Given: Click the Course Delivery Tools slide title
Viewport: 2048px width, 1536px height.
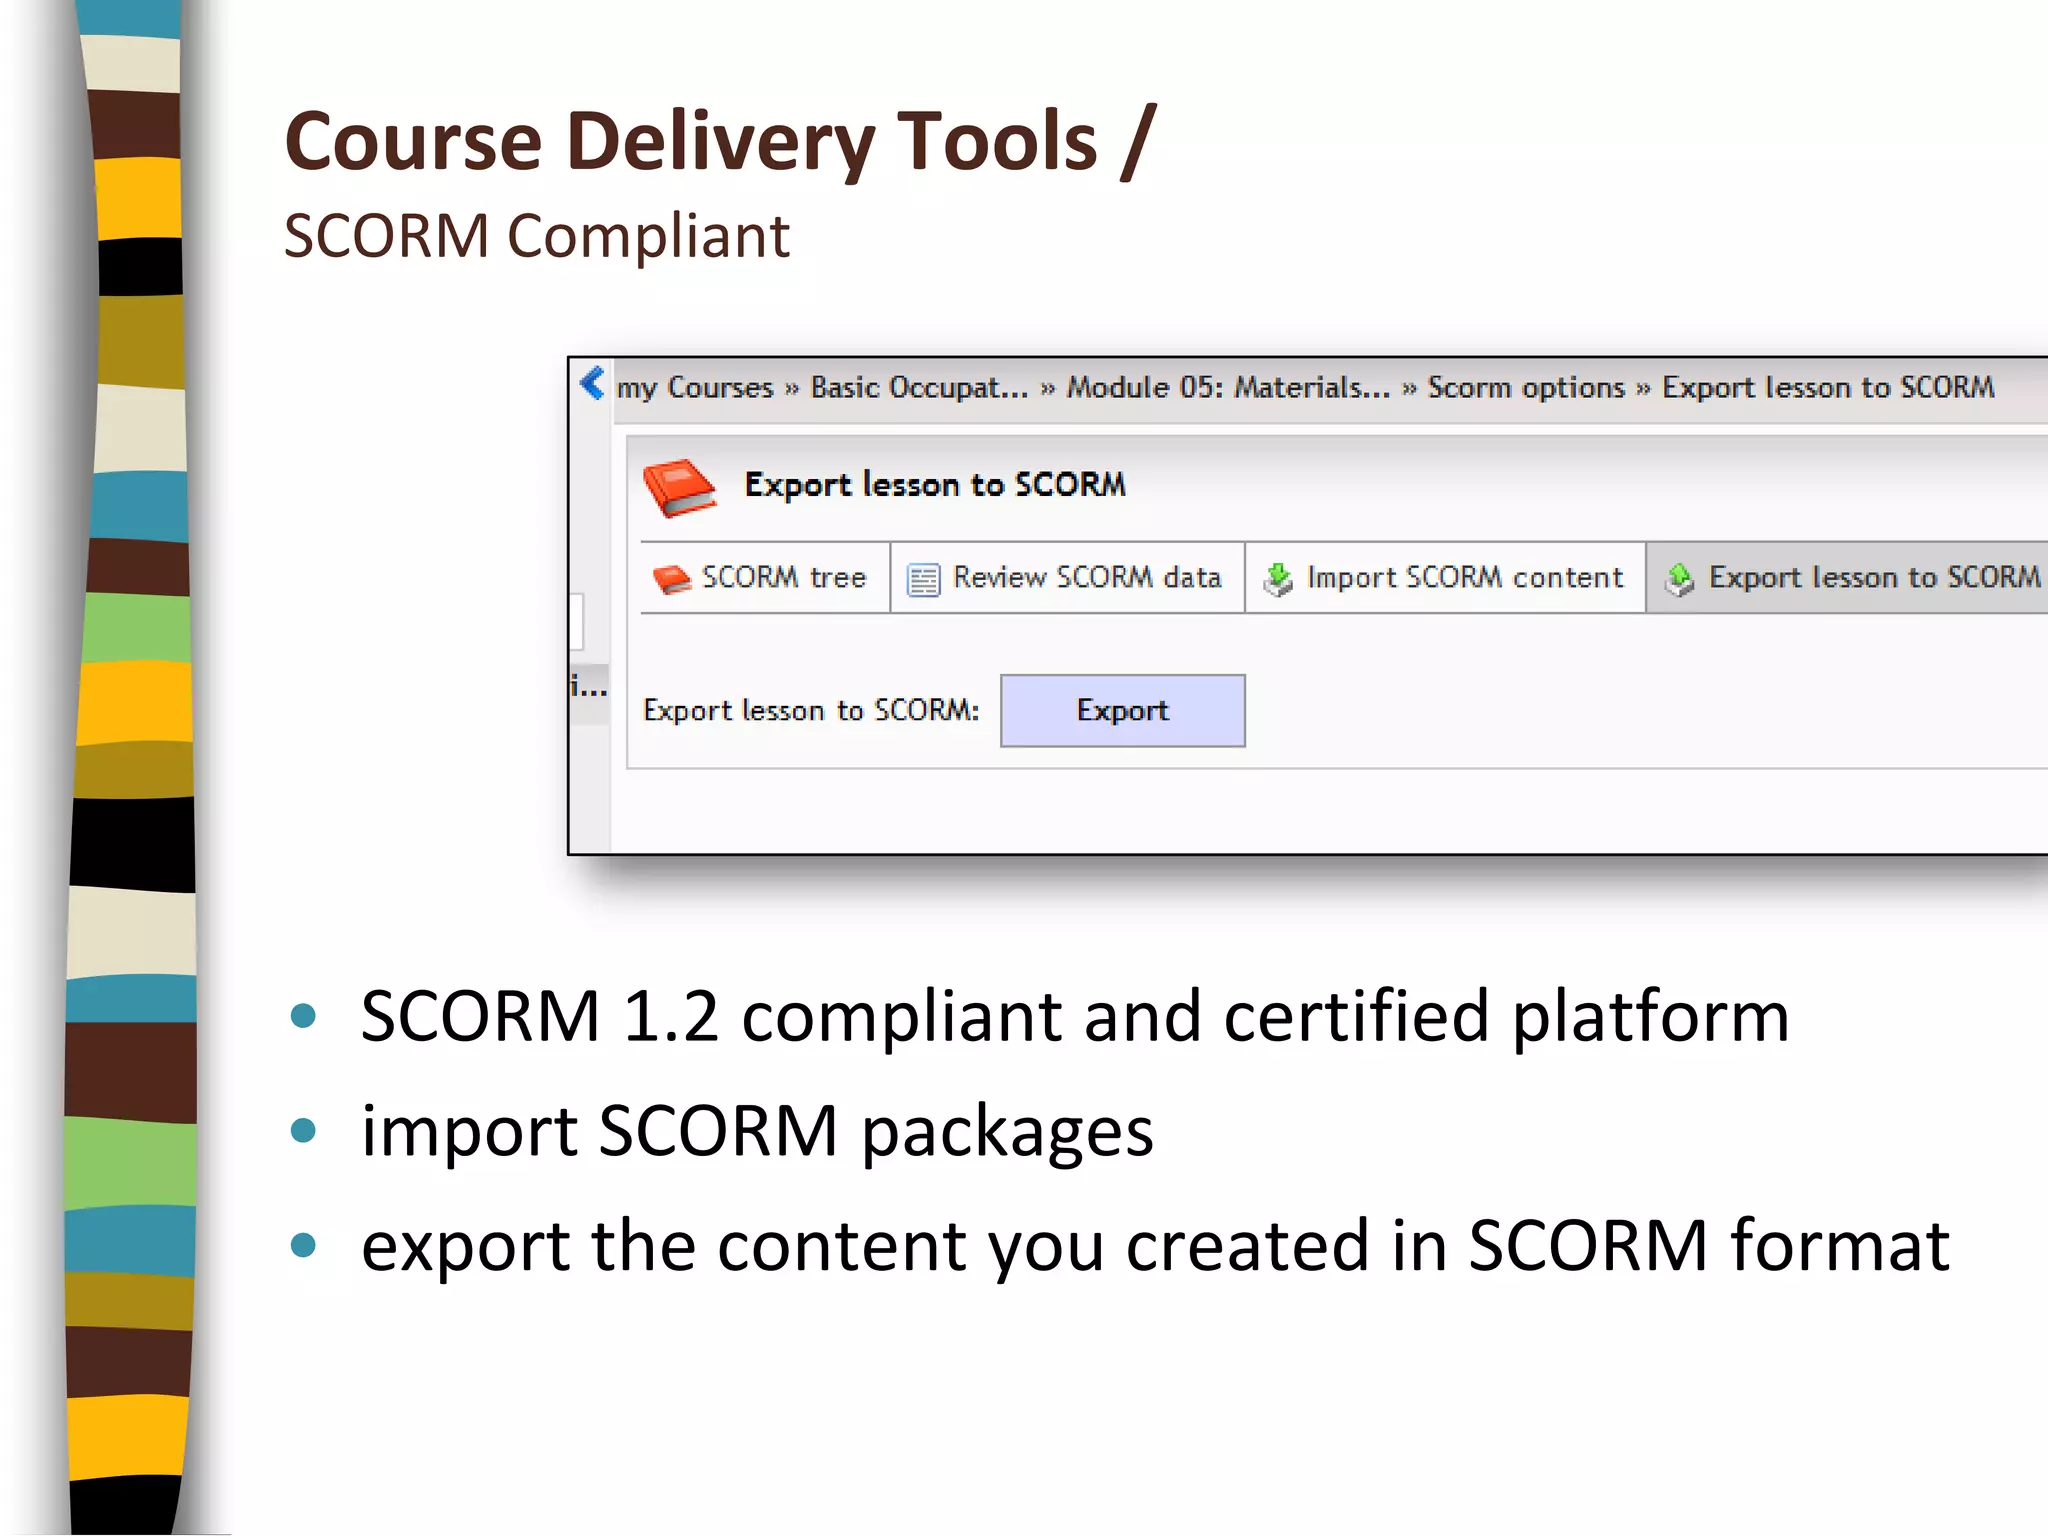Looking at the screenshot, I should 719,142.
